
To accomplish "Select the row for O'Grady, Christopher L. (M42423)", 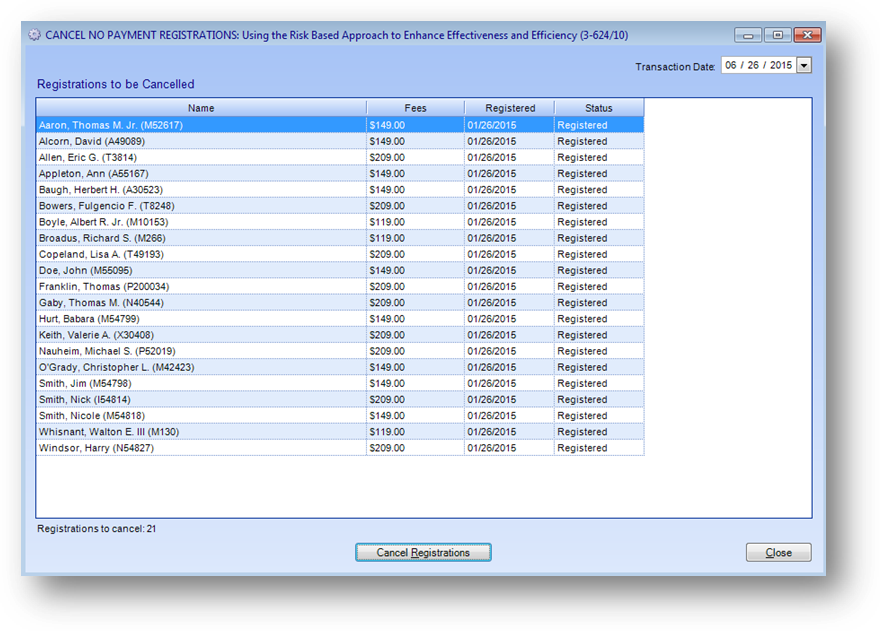I will tap(340, 368).
